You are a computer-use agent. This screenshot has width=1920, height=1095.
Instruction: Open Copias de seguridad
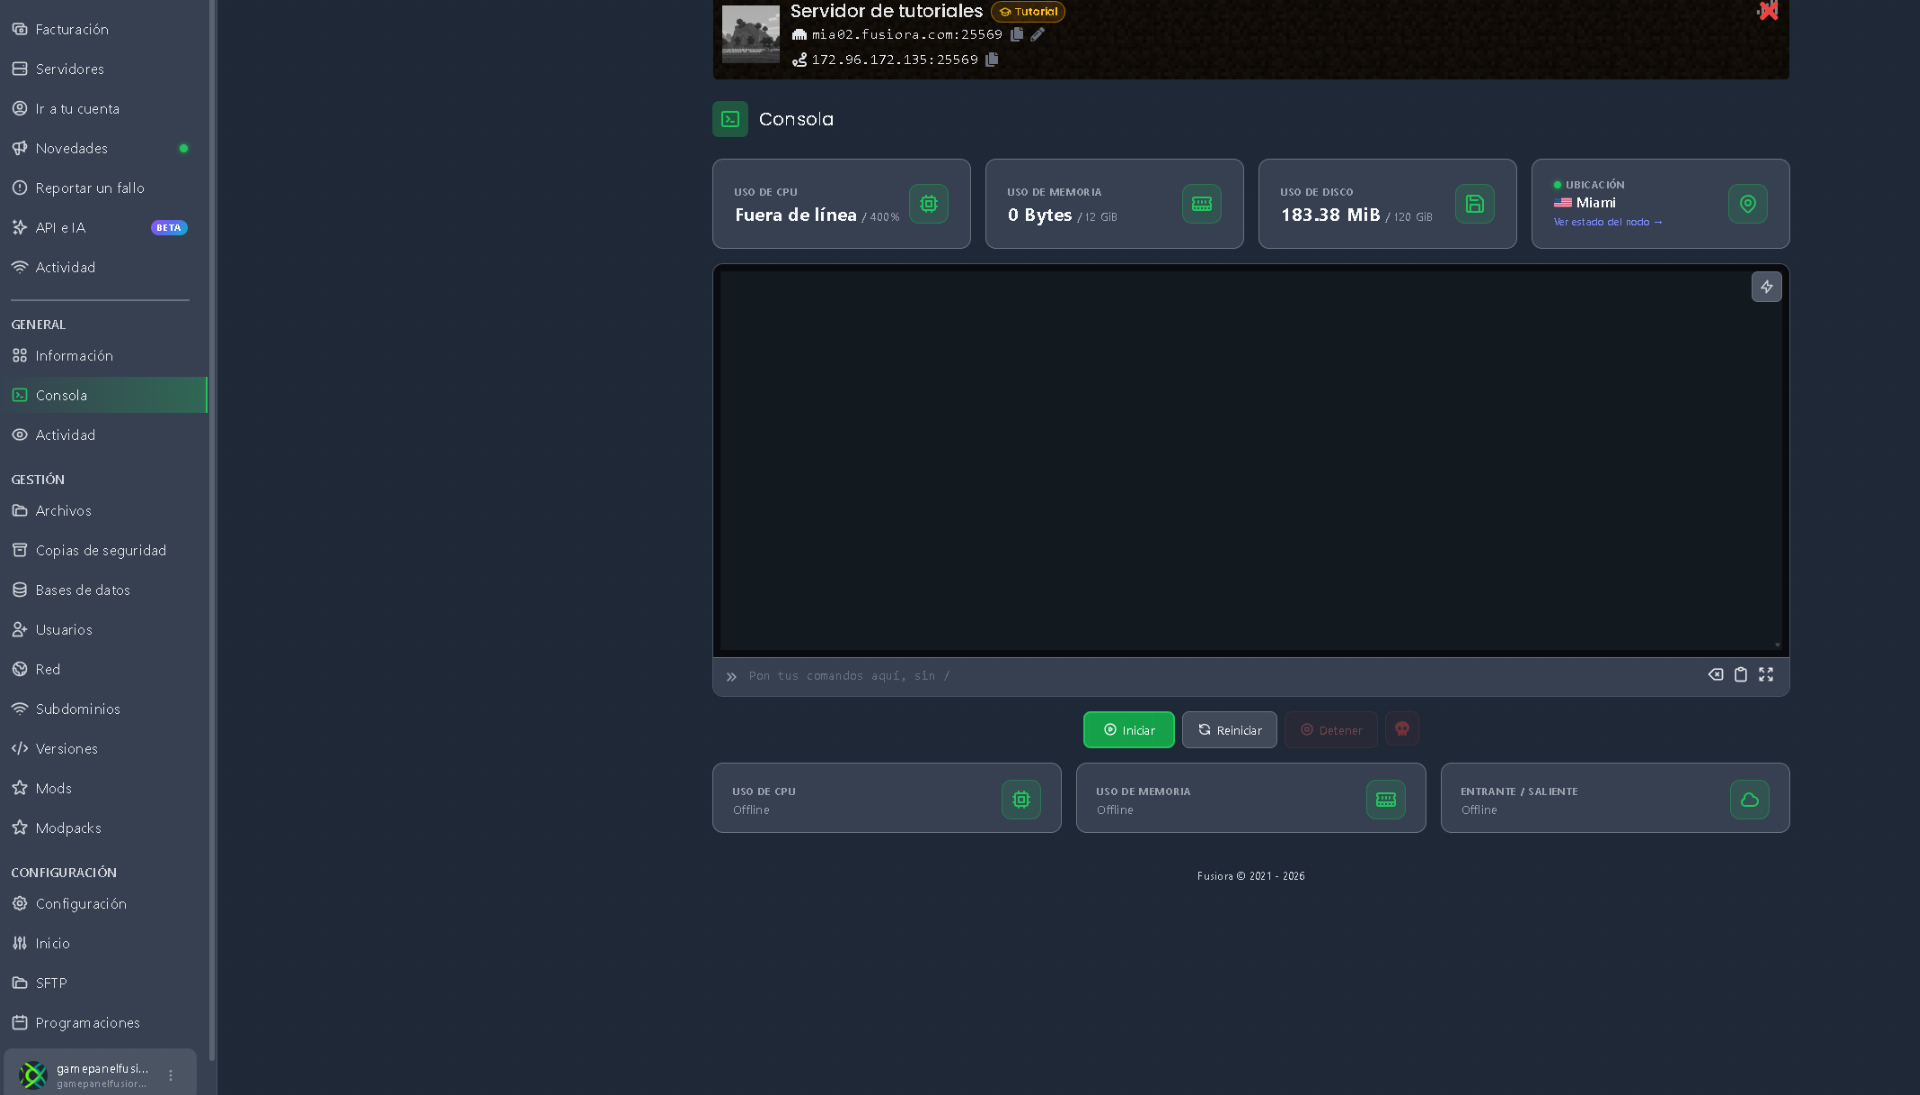coord(100,551)
